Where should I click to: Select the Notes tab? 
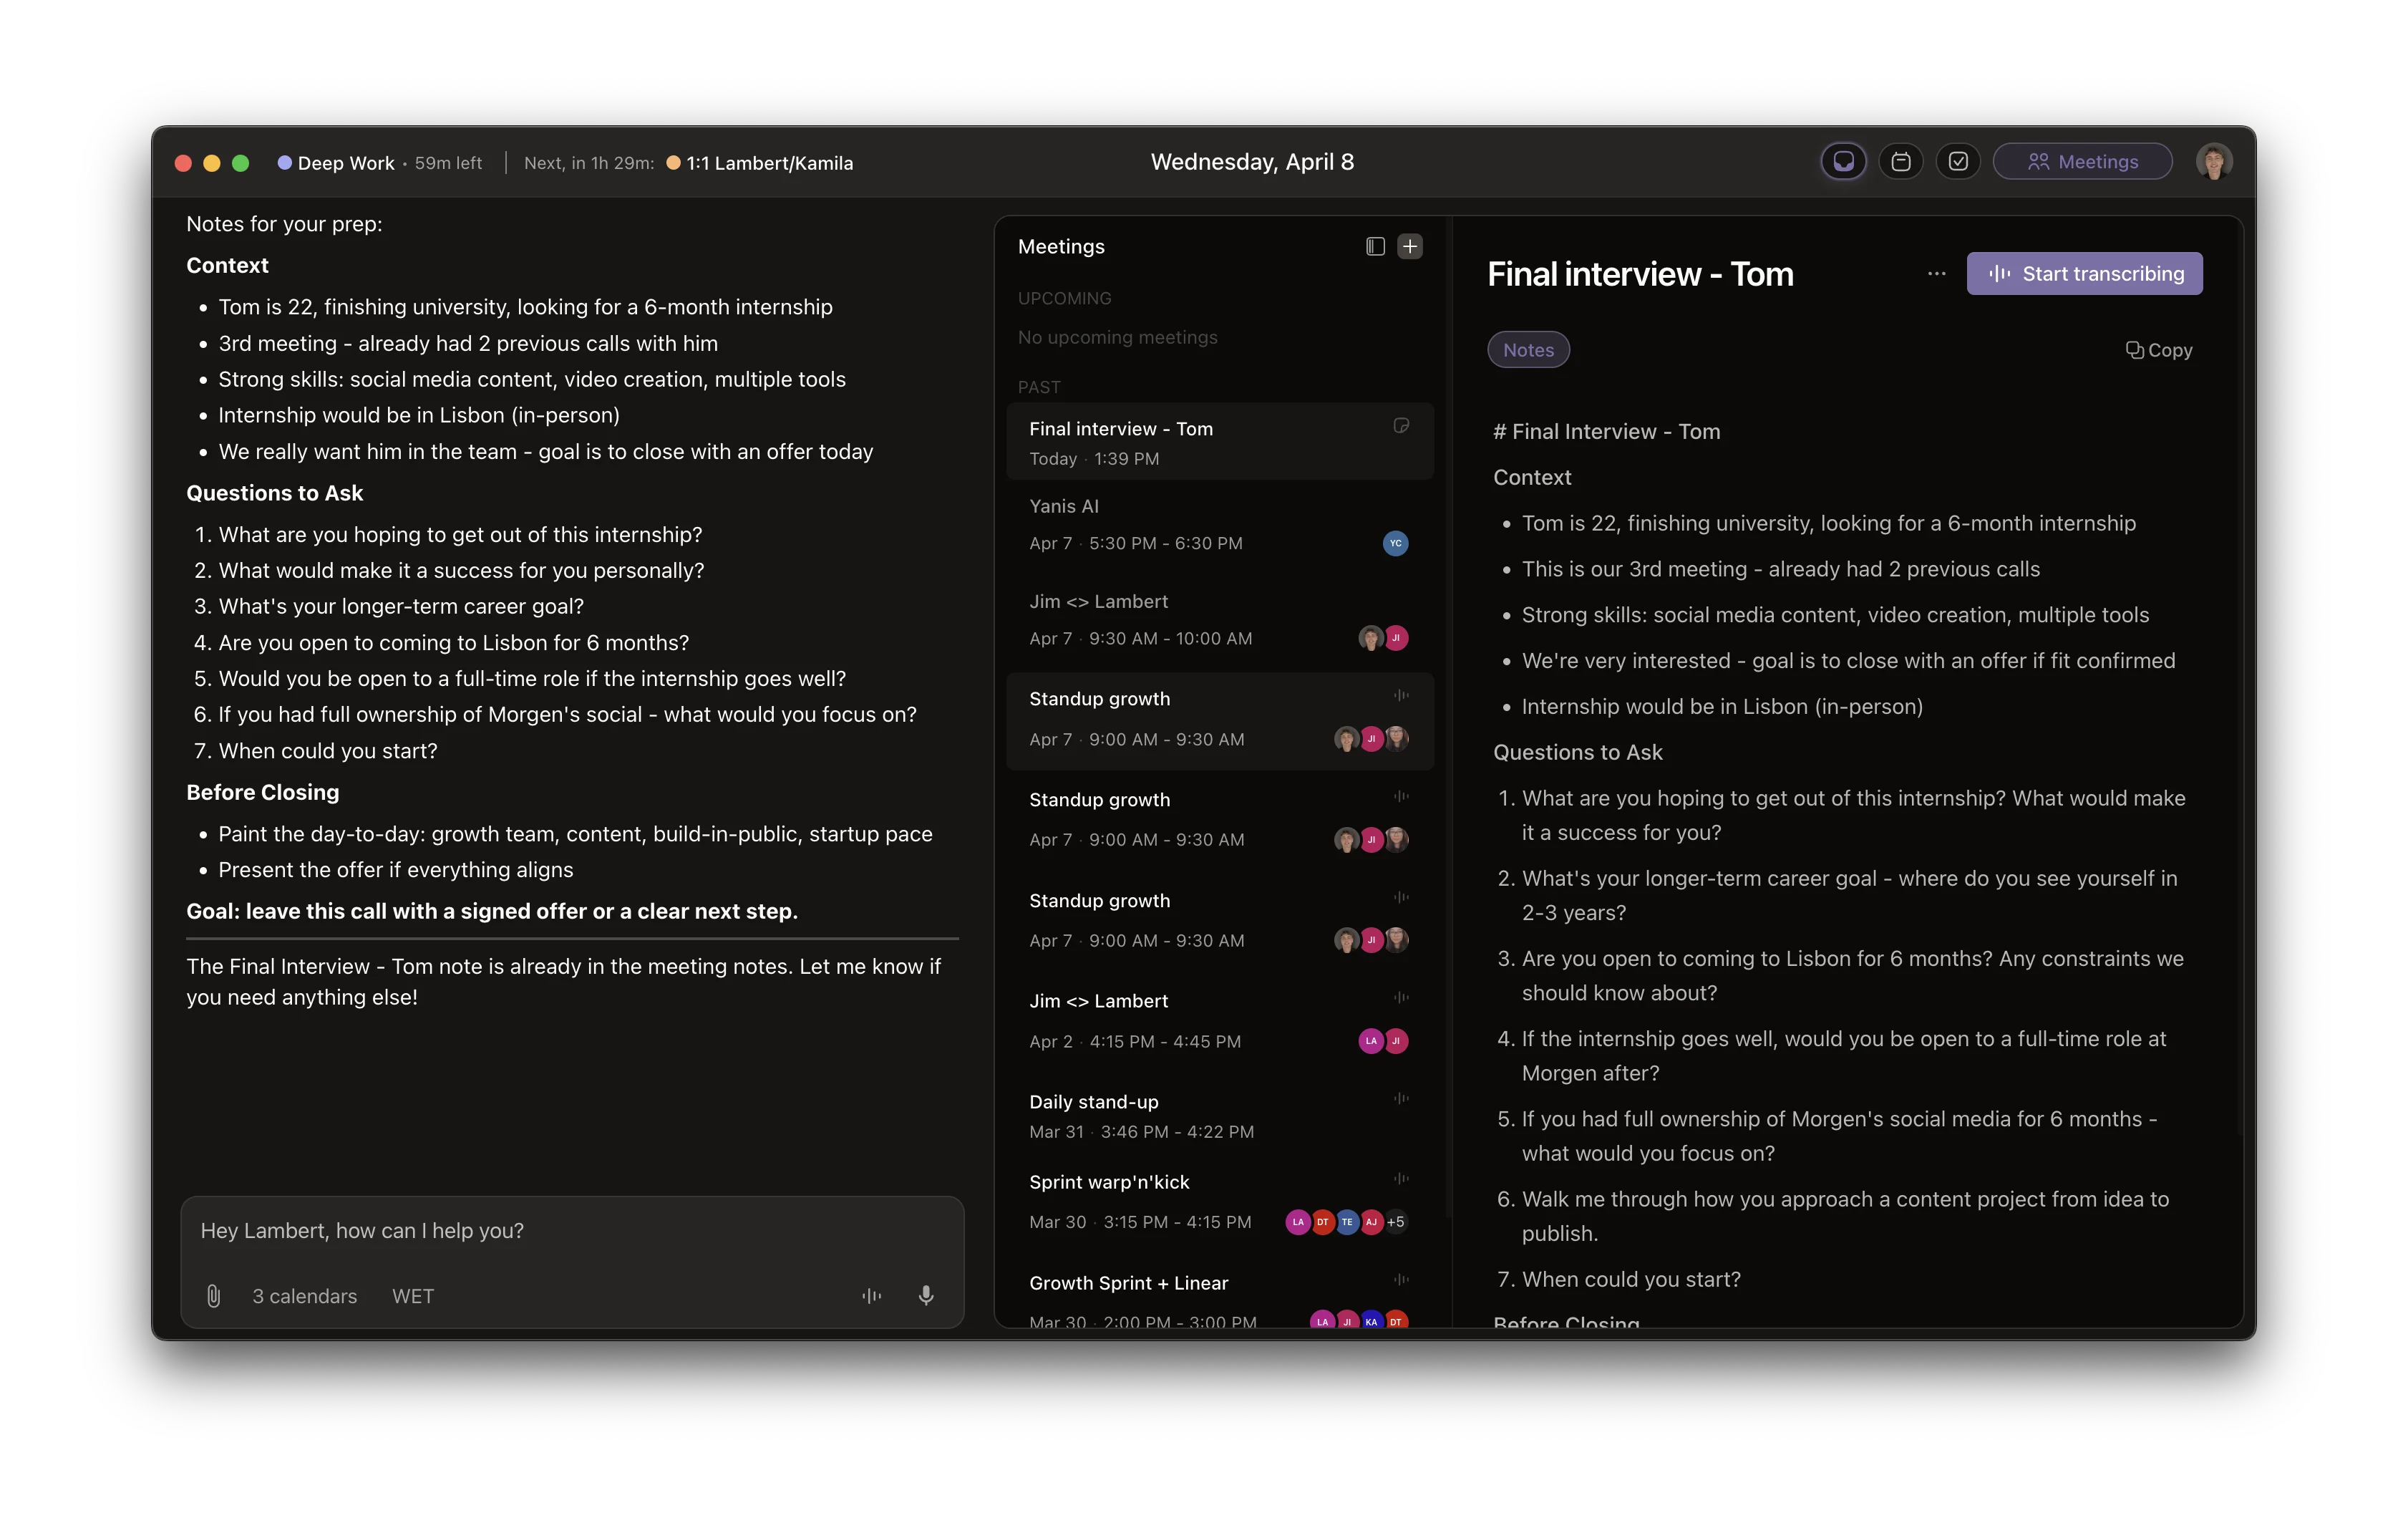(x=1528, y=350)
